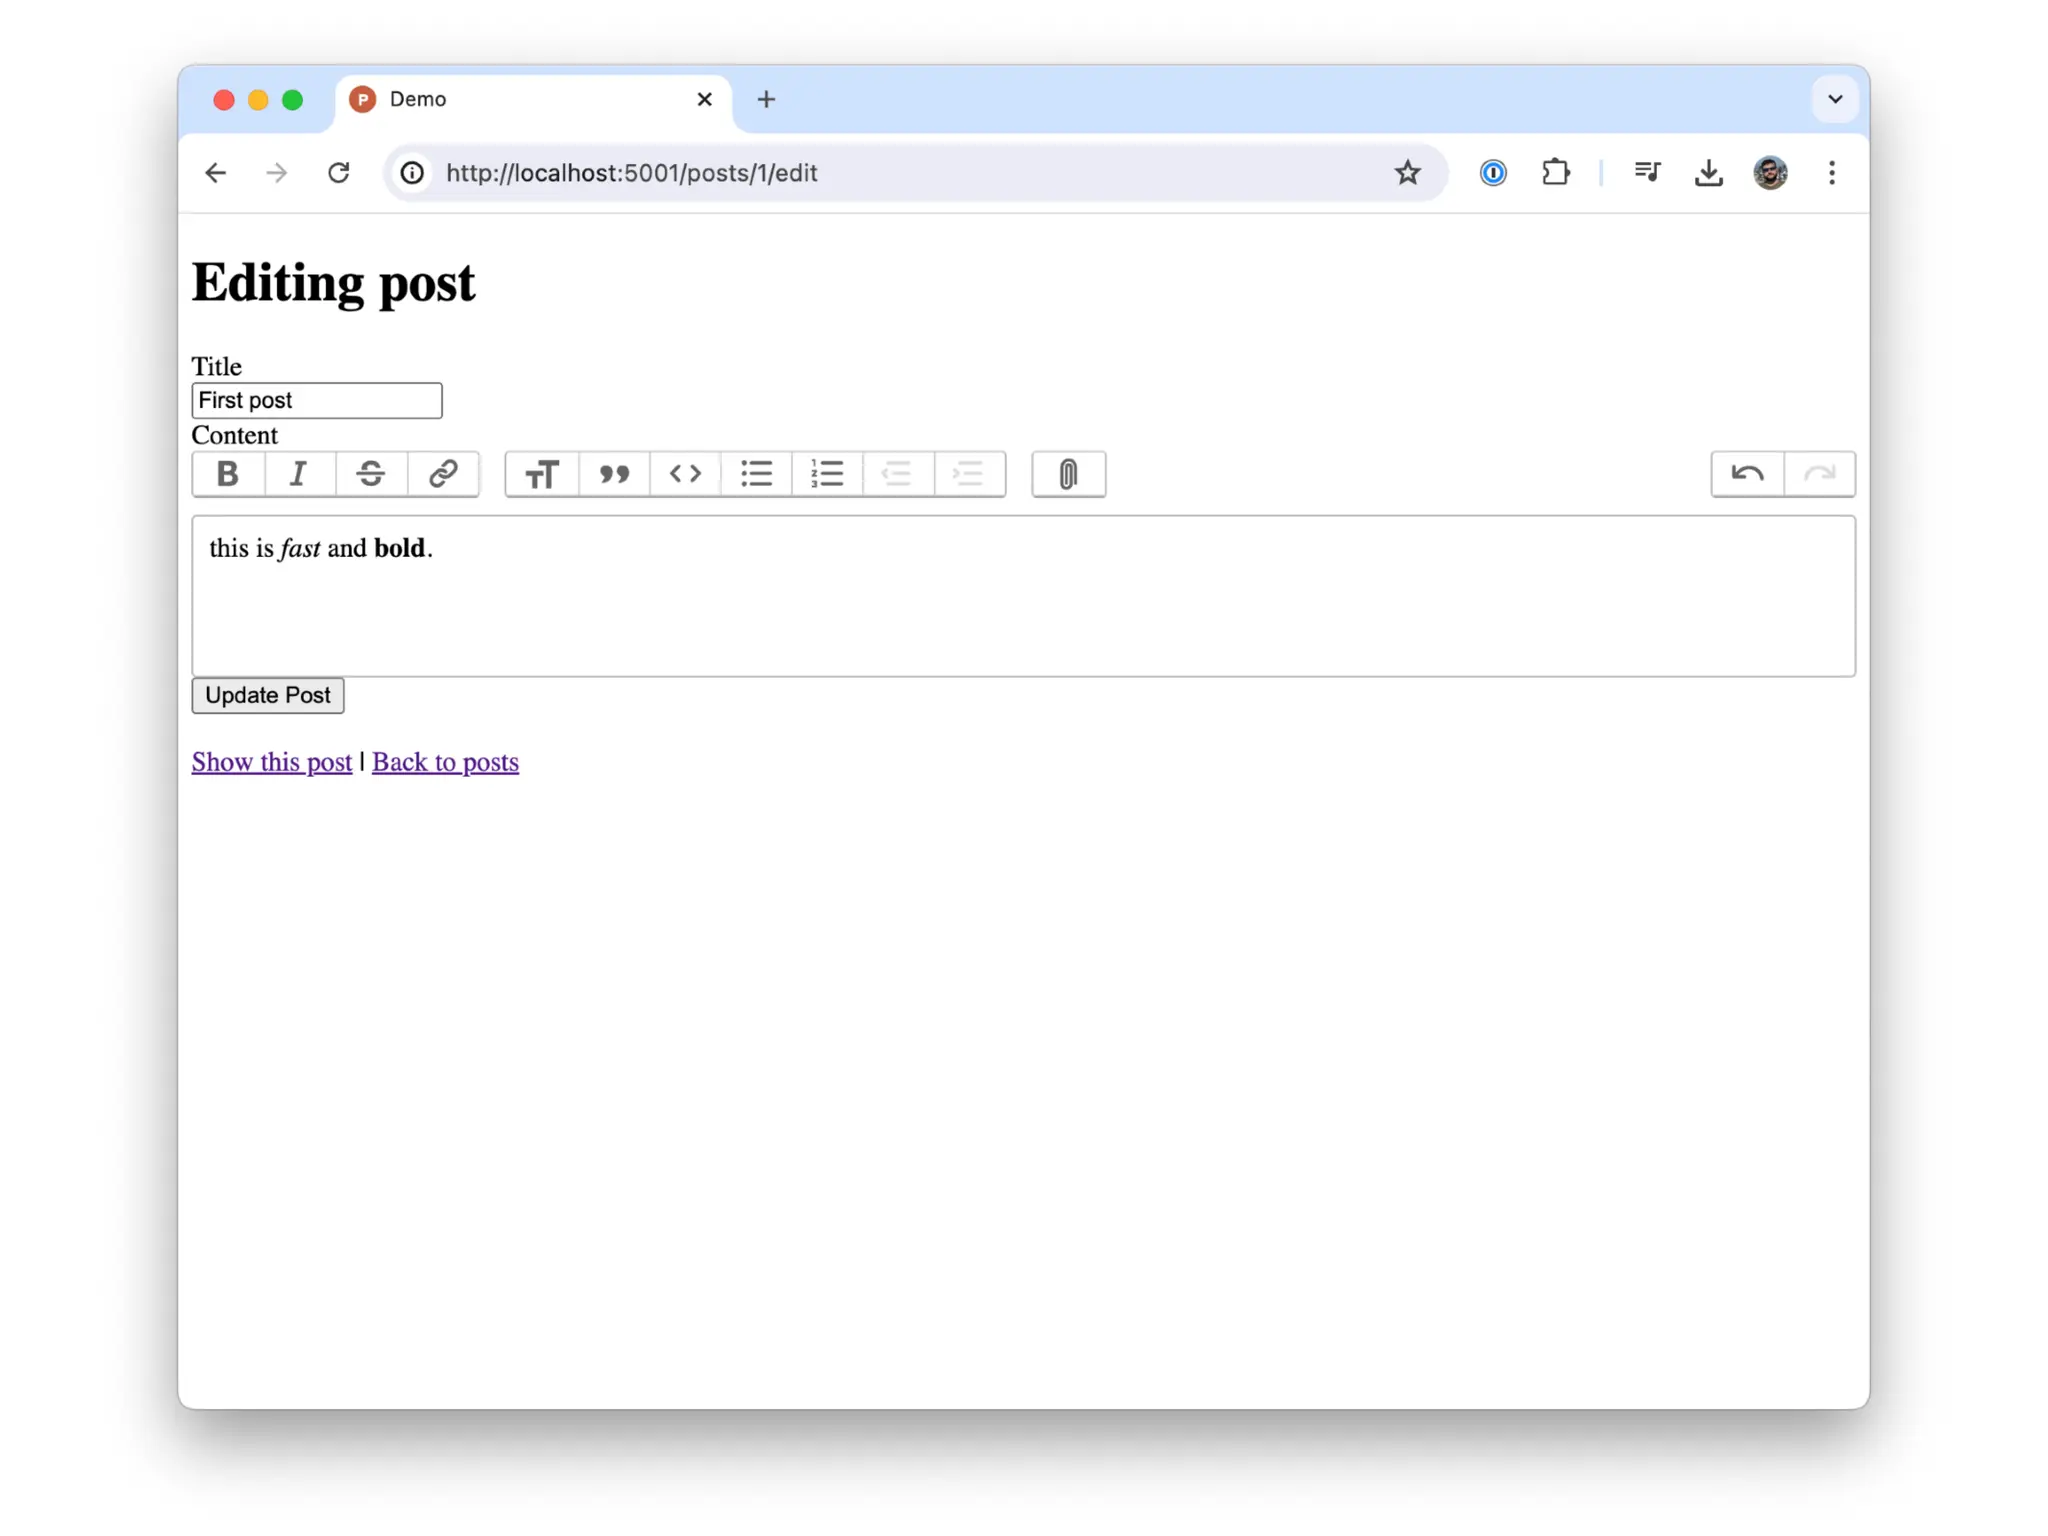Select the Demo browser tab
2048x1536 pixels.
pos(520,99)
